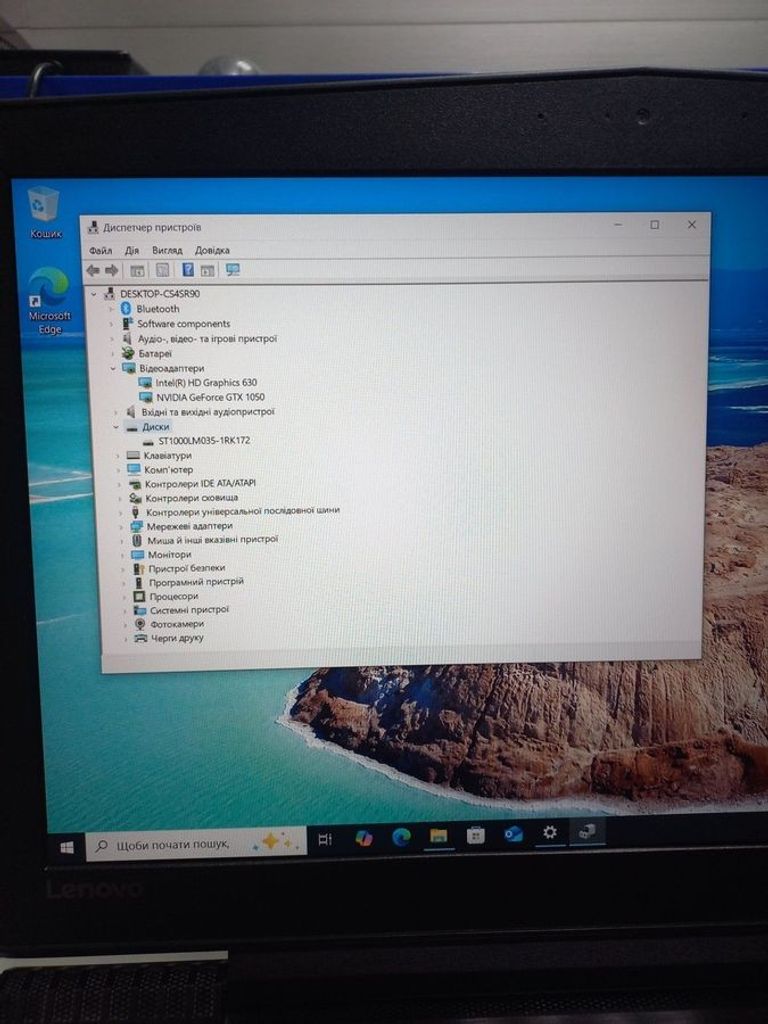Select the DESKTOP-CS4SR90 root node
This screenshot has height=1024, width=768.
tap(159, 294)
